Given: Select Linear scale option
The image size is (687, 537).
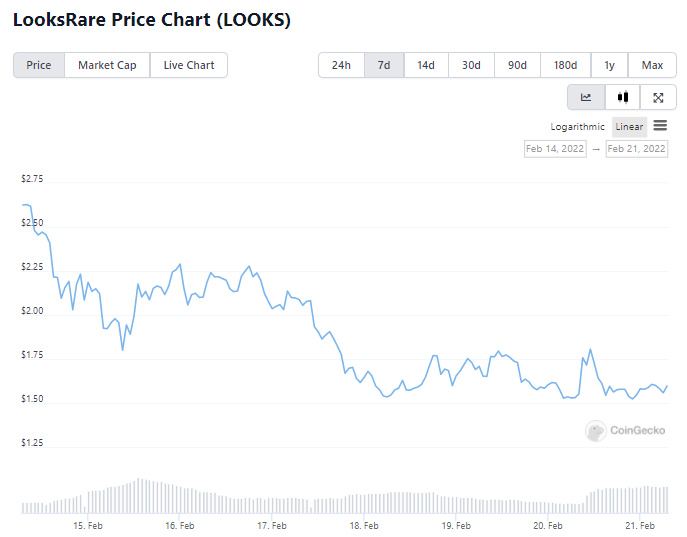Looking at the screenshot, I should click(x=629, y=127).
